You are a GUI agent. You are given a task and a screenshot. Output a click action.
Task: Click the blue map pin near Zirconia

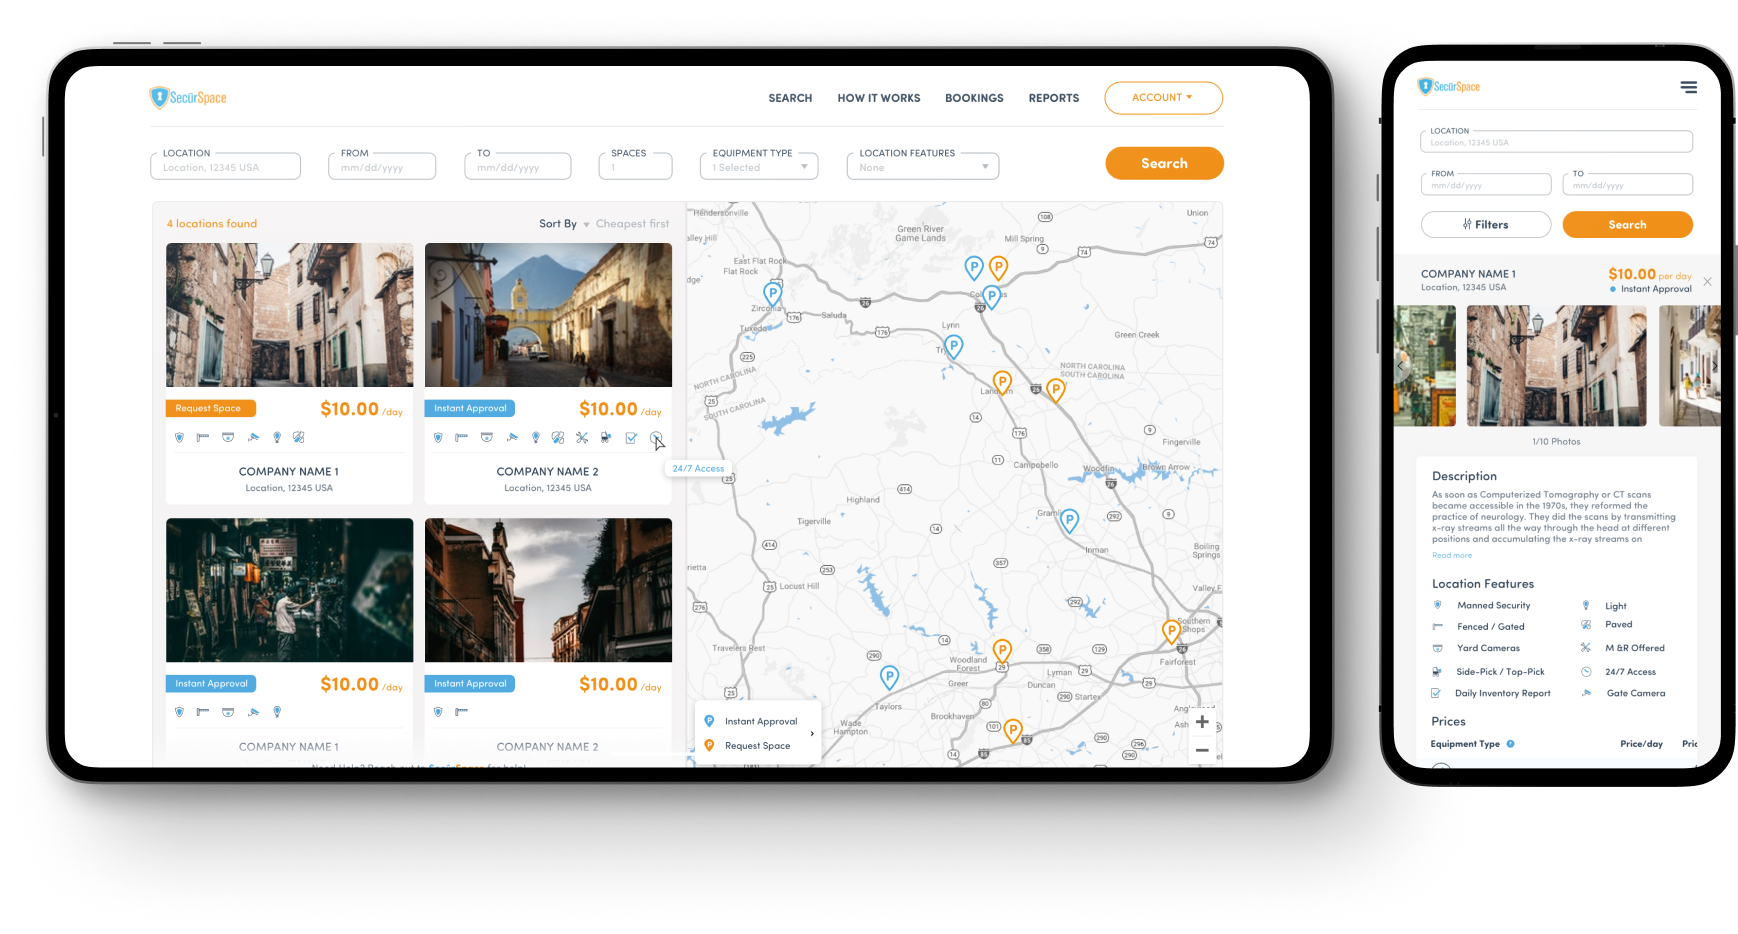pos(772,293)
